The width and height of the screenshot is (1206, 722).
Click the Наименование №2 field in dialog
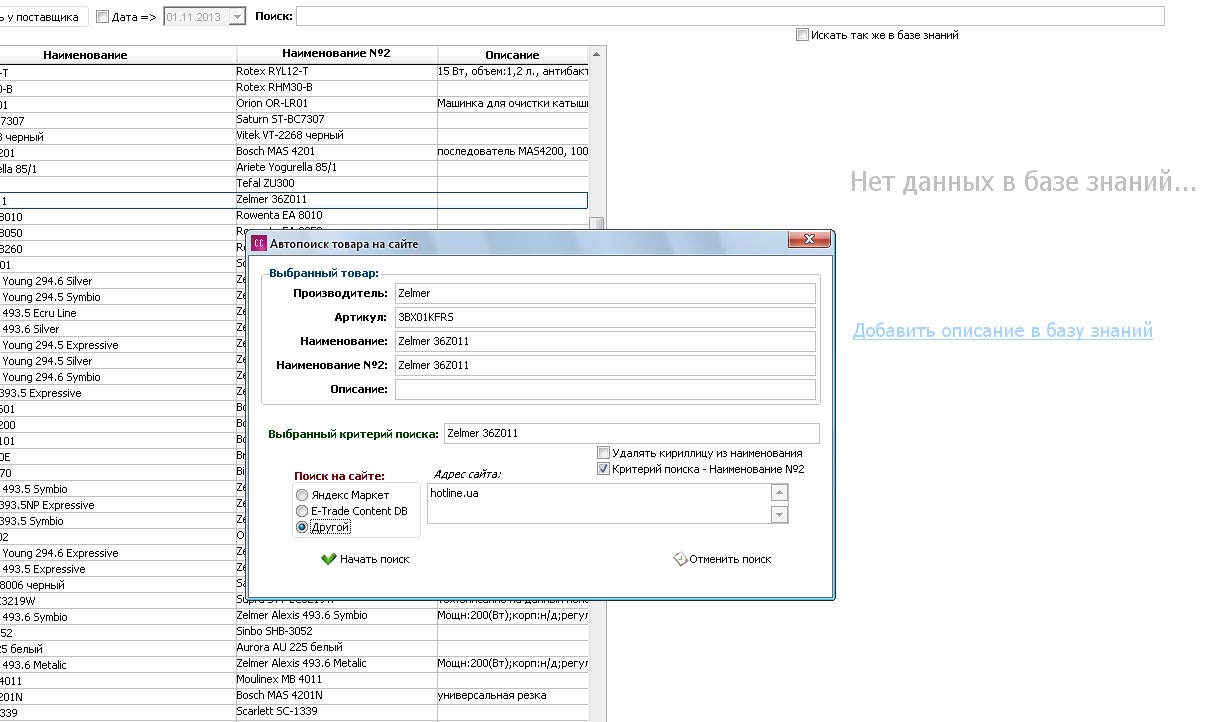pos(605,366)
